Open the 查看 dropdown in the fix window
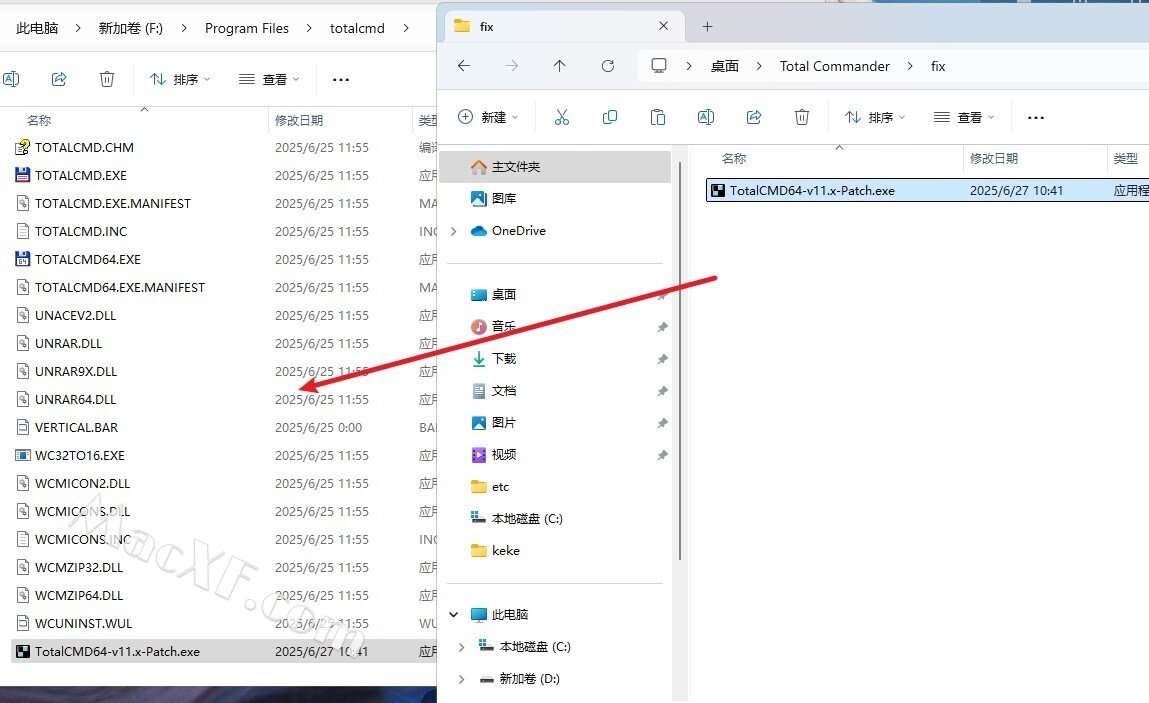 coord(964,117)
